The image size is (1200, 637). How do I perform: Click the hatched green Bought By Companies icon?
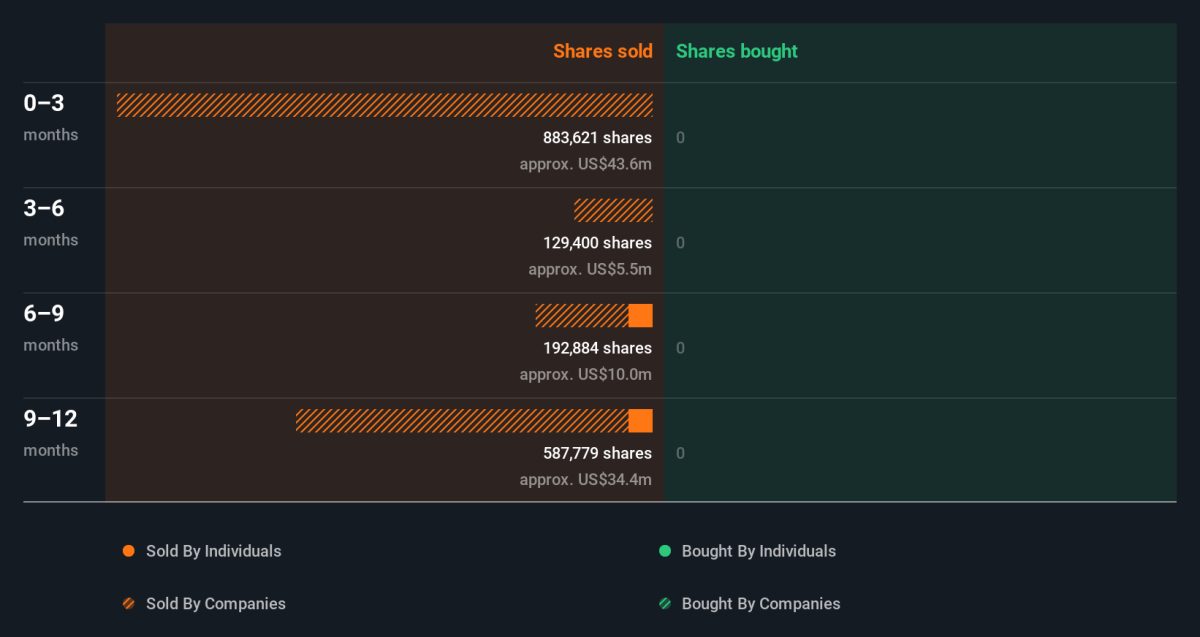(665, 604)
